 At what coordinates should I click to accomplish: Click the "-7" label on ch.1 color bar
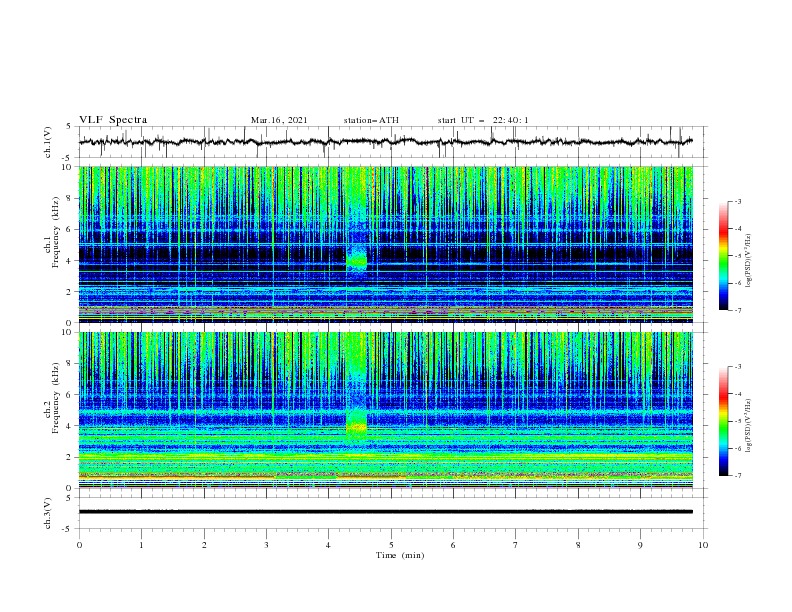click(x=737, y=310)
